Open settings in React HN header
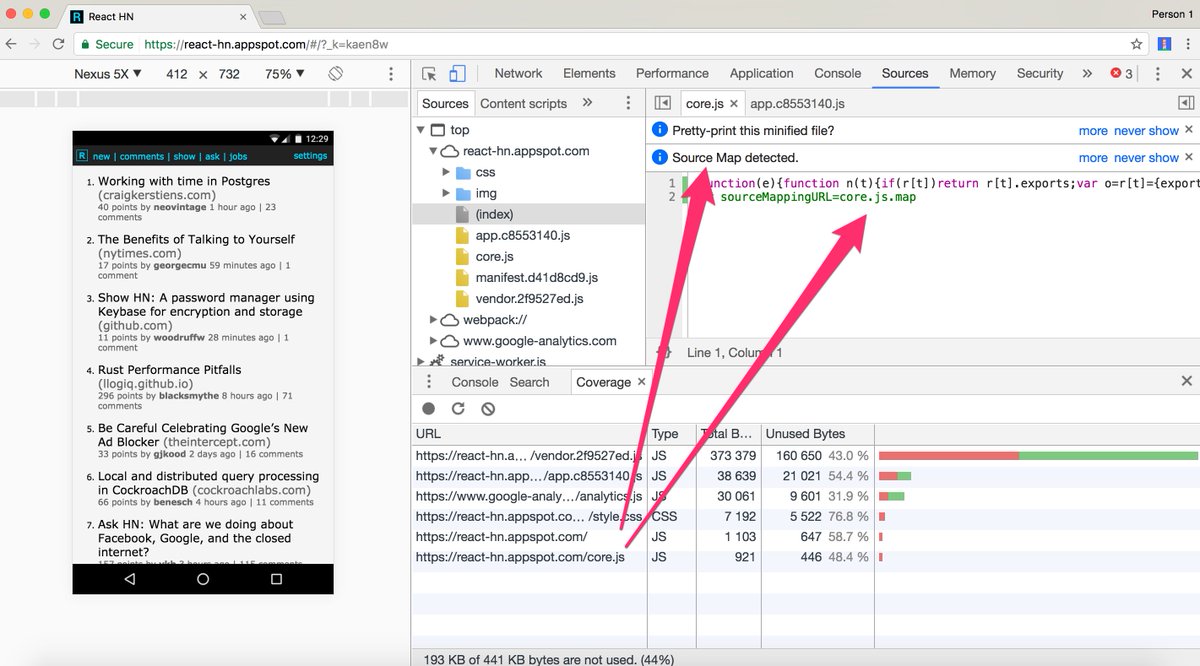The height and width of the screenshot is (666, 1200). (310, 156)
